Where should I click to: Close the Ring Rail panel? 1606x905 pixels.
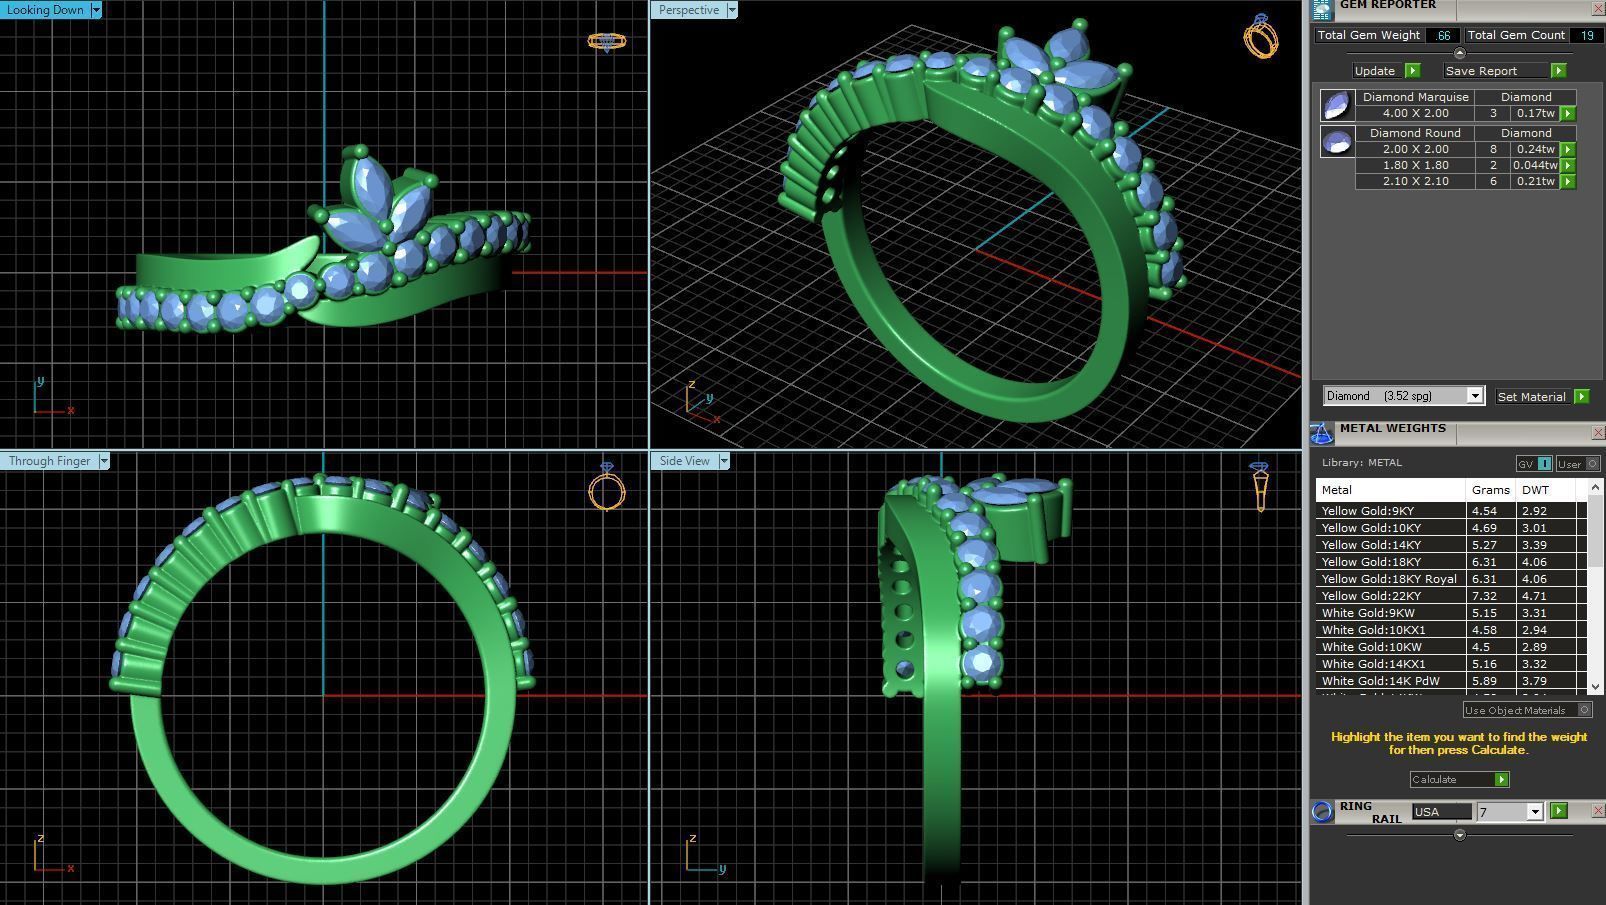1597,811
